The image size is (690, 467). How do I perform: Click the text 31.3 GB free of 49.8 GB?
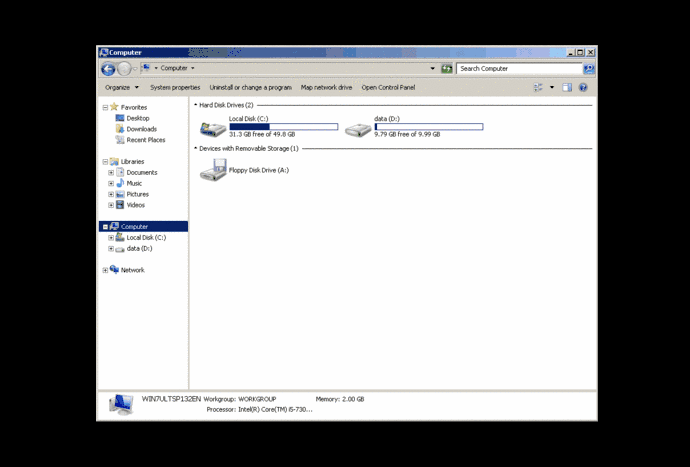pyautogui.click(x=262, y=134)
